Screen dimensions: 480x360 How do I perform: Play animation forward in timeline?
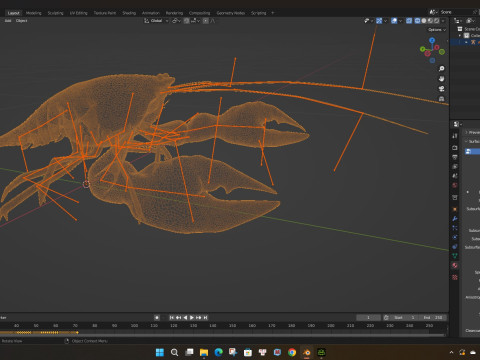[192, 318]
